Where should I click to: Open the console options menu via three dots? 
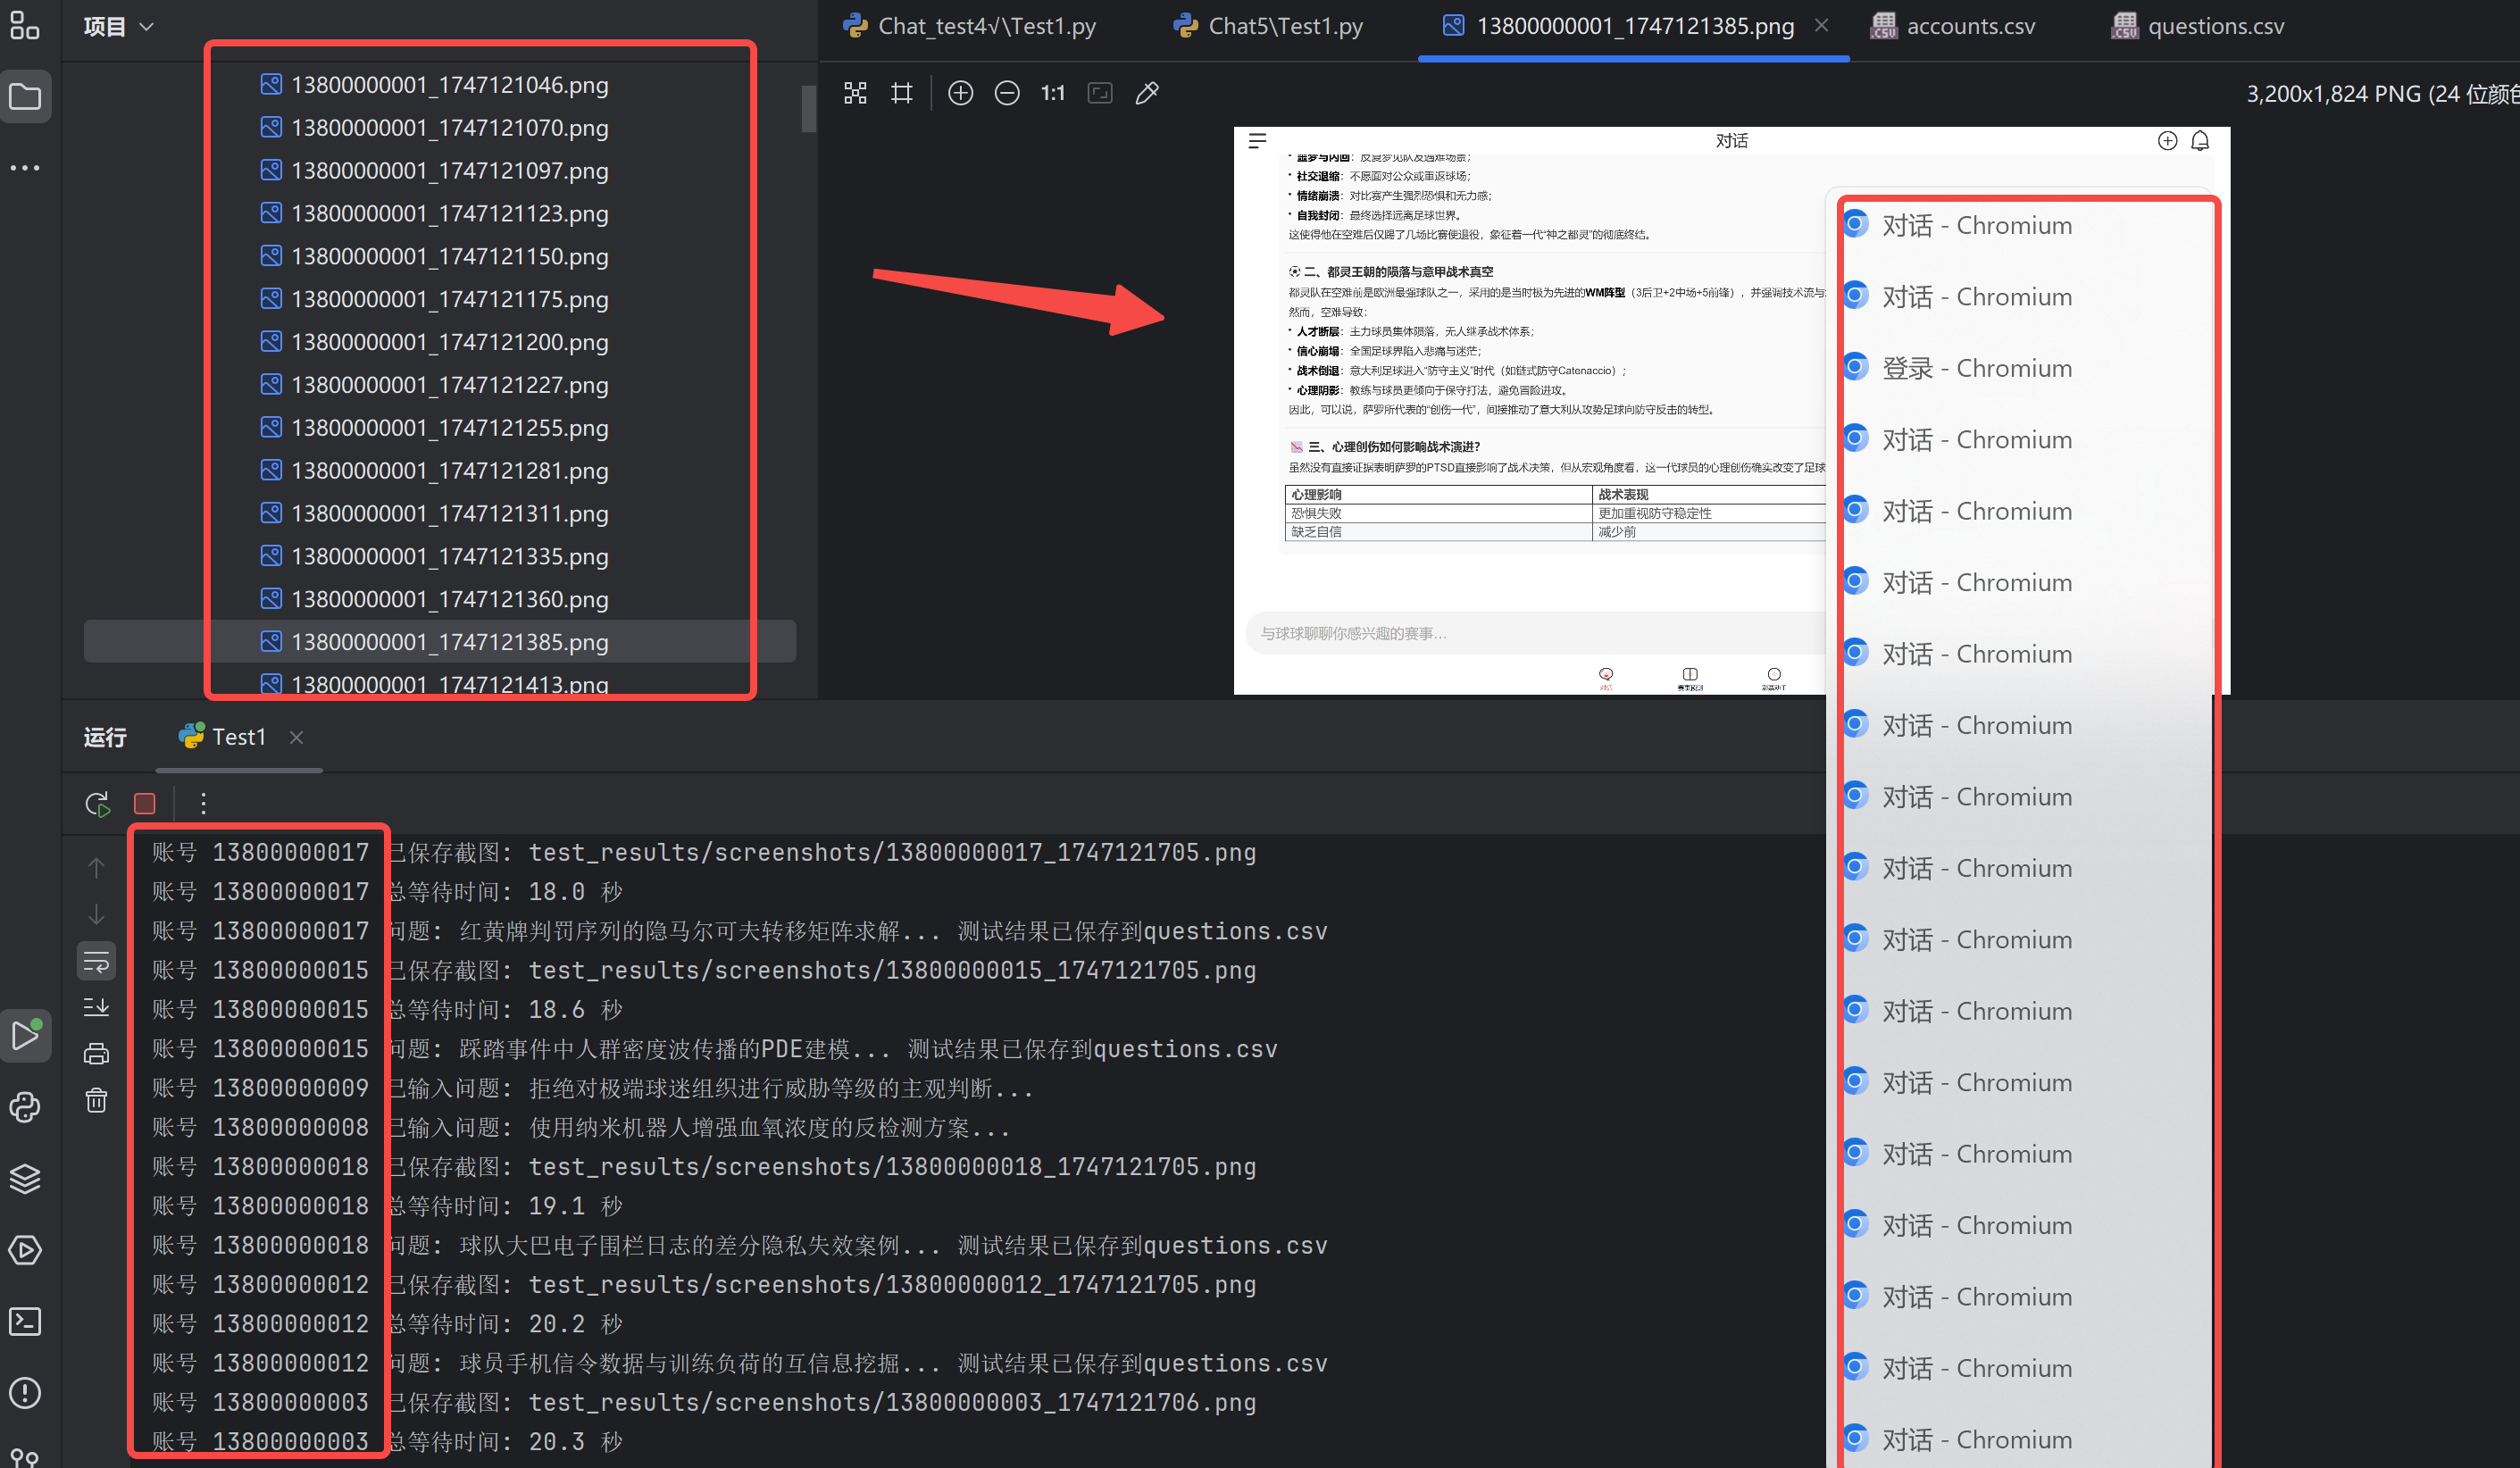point(203,803)
